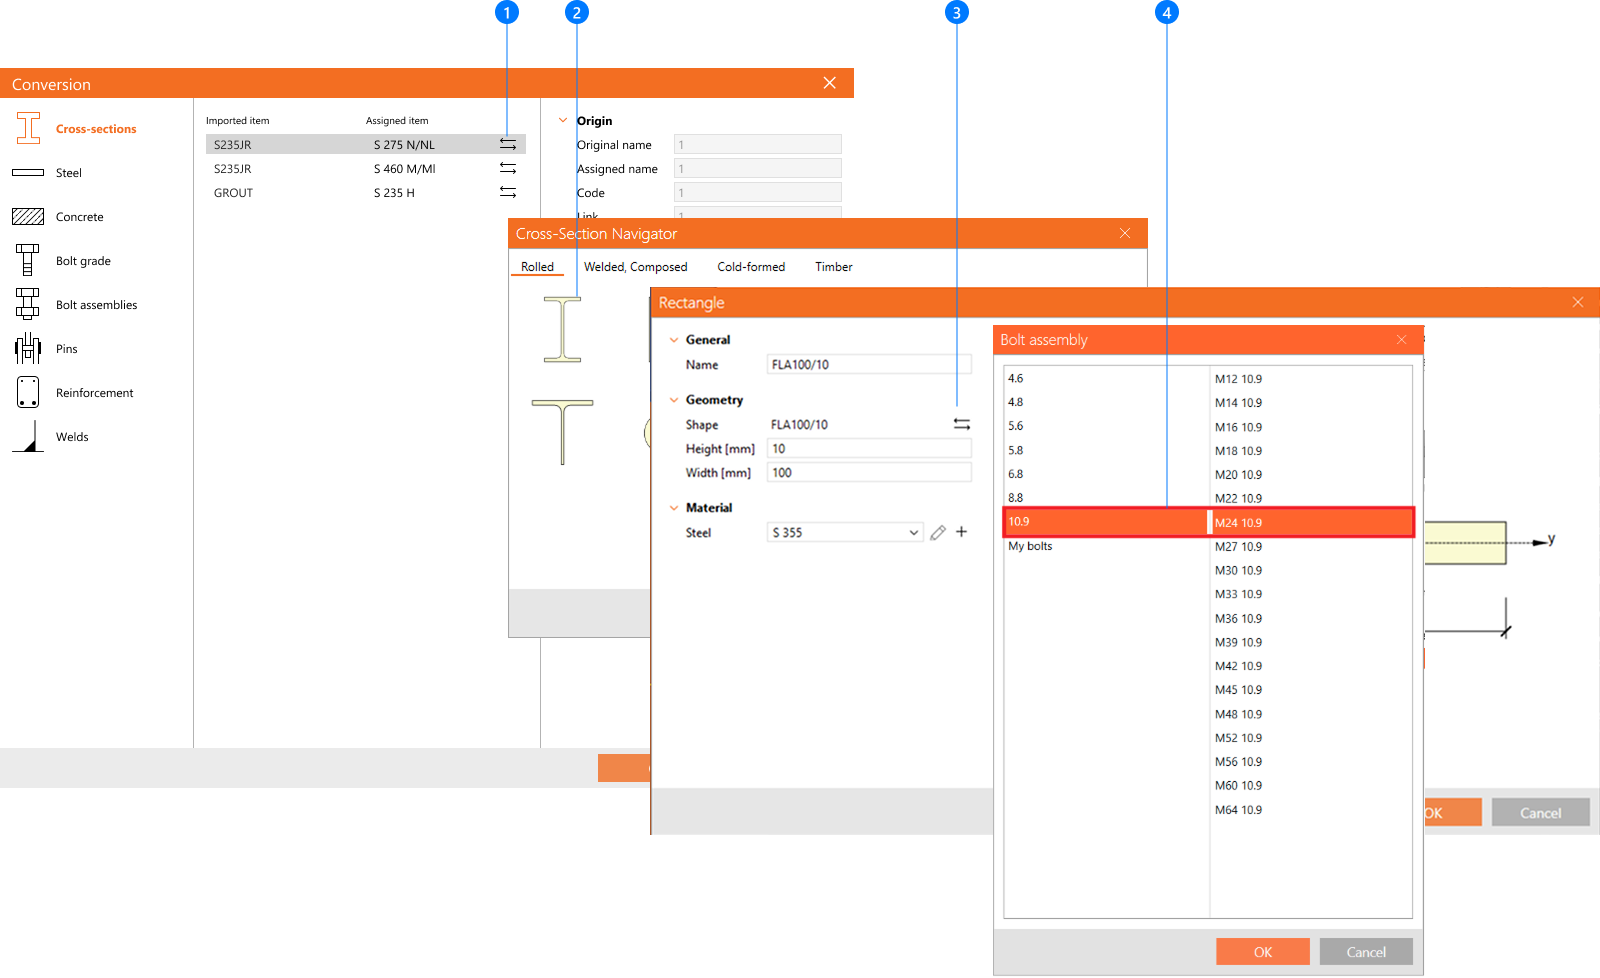1600x978 pixels.
Task: Click swap icon for S 275 N/NL row
Action: click(x=508, y=145)
